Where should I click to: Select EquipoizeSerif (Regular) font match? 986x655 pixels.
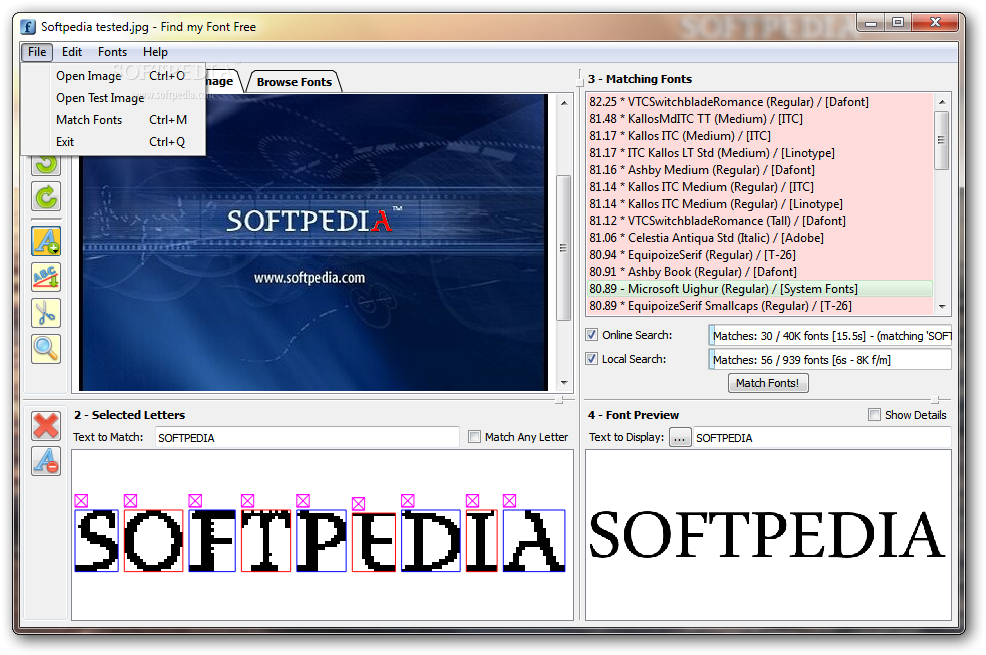pos(760,255)
